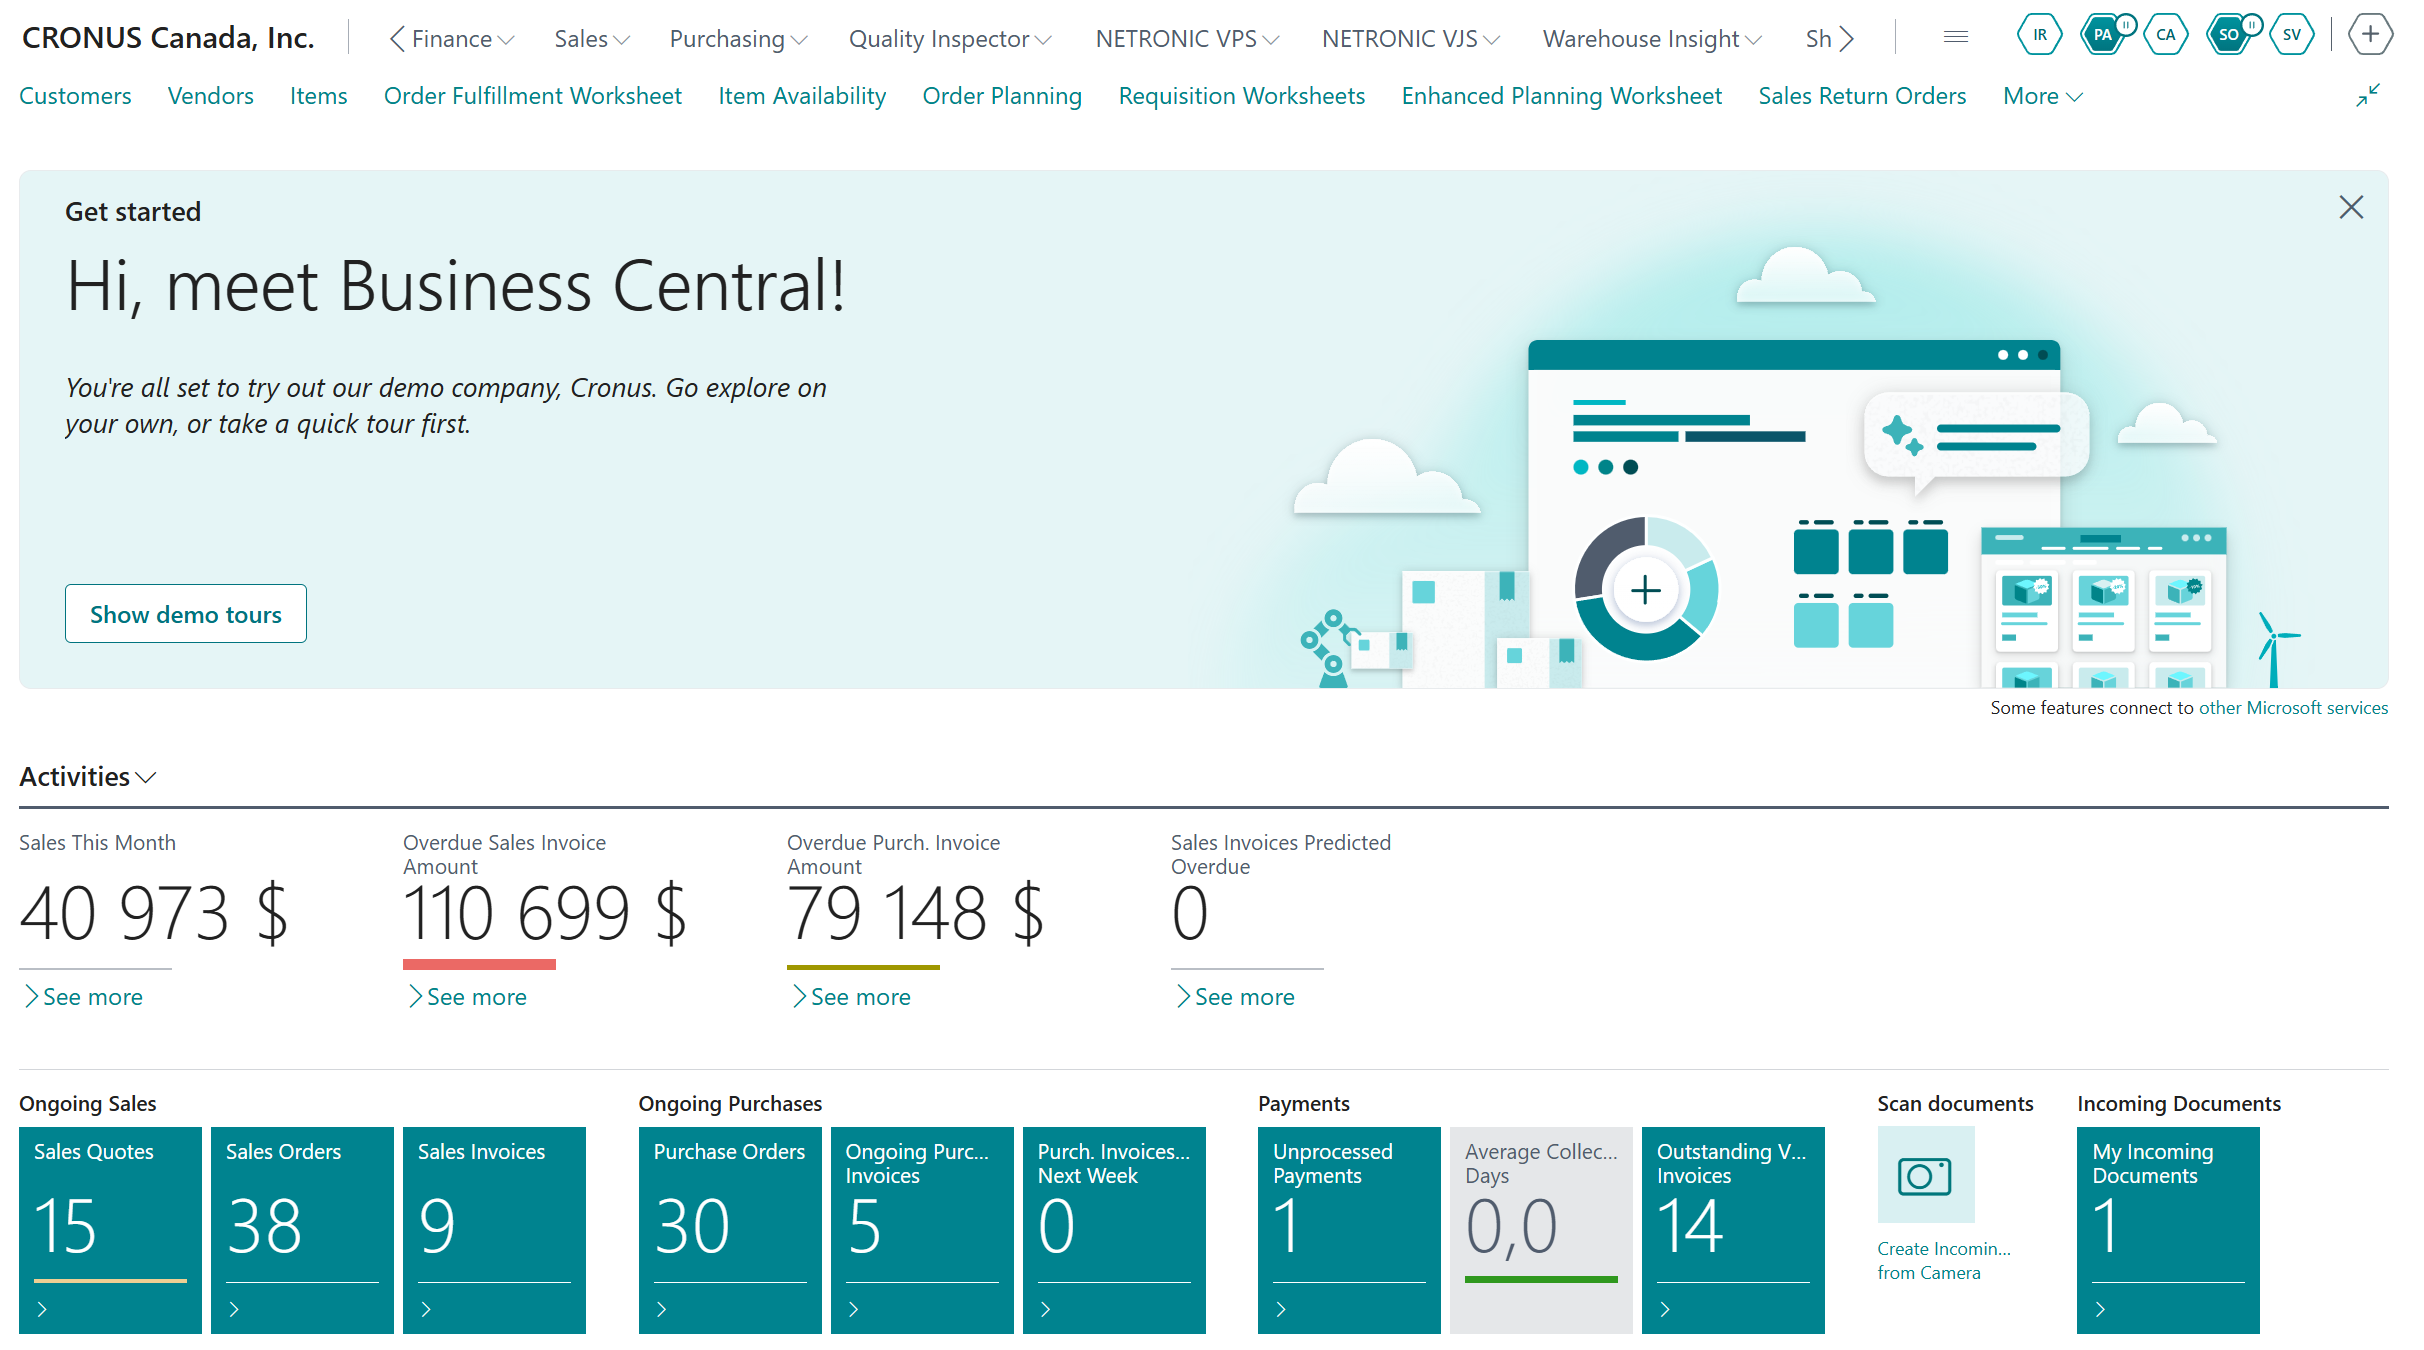
Task: Open the PA profile hexagon icon
Action: [2104, 36]
